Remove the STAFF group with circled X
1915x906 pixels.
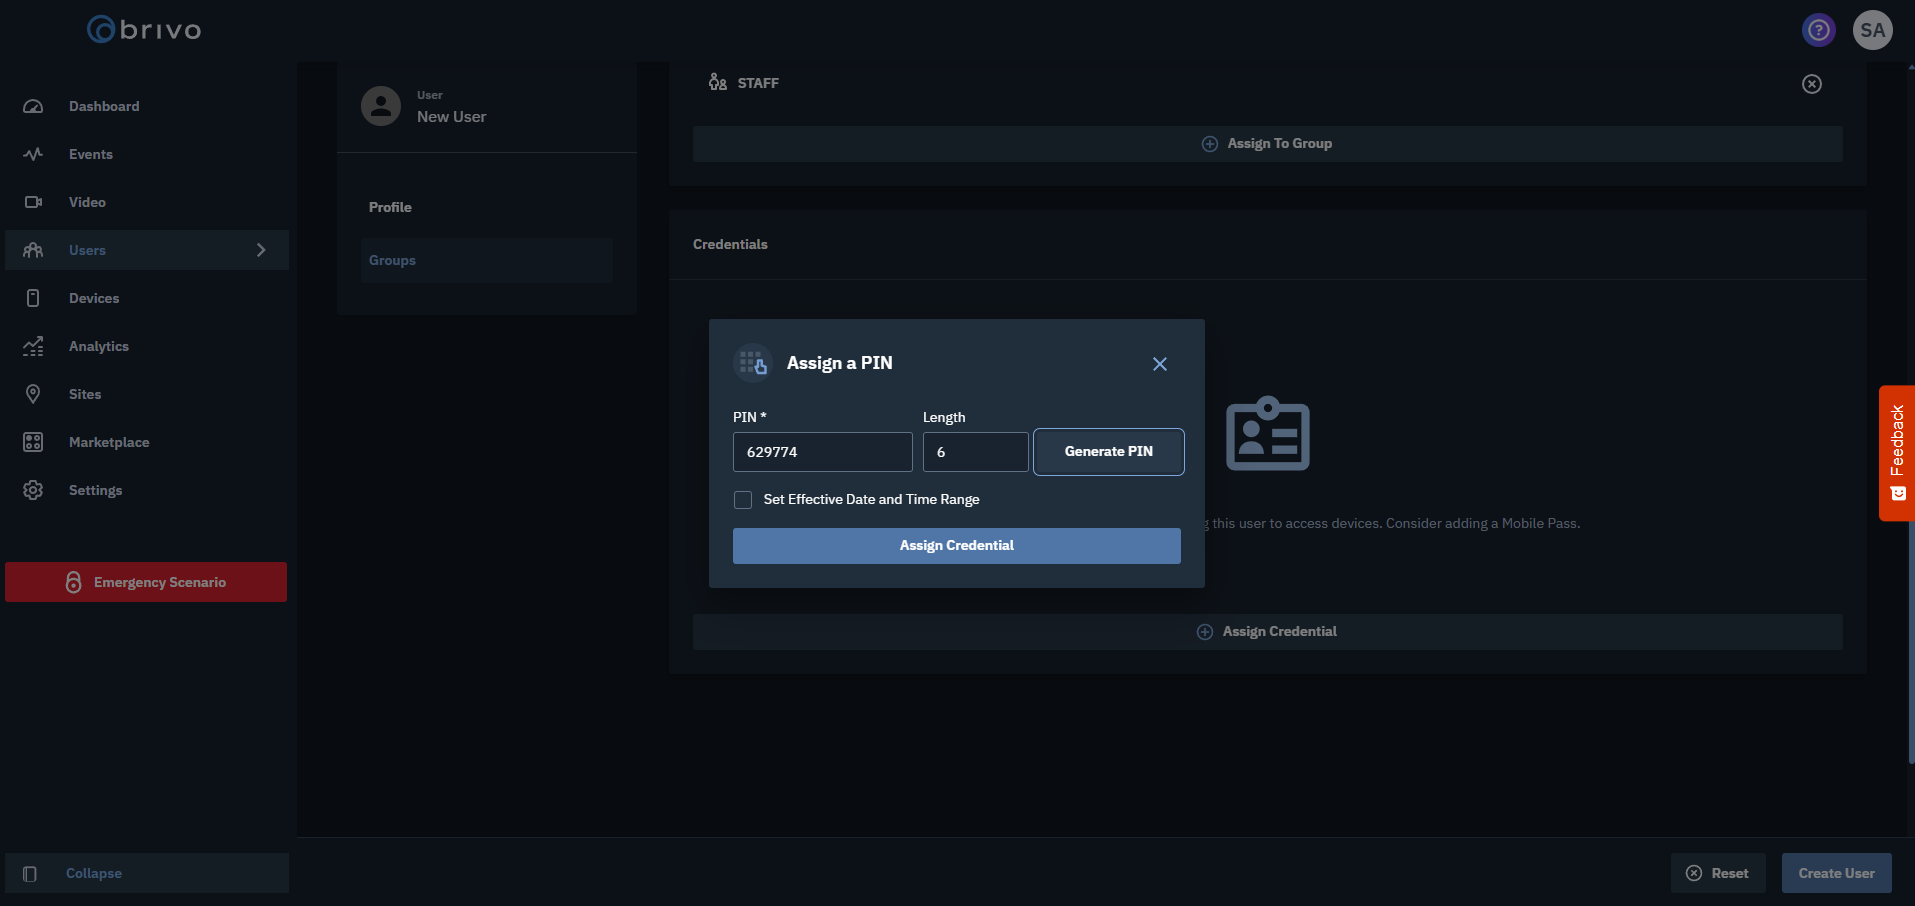1811,84
